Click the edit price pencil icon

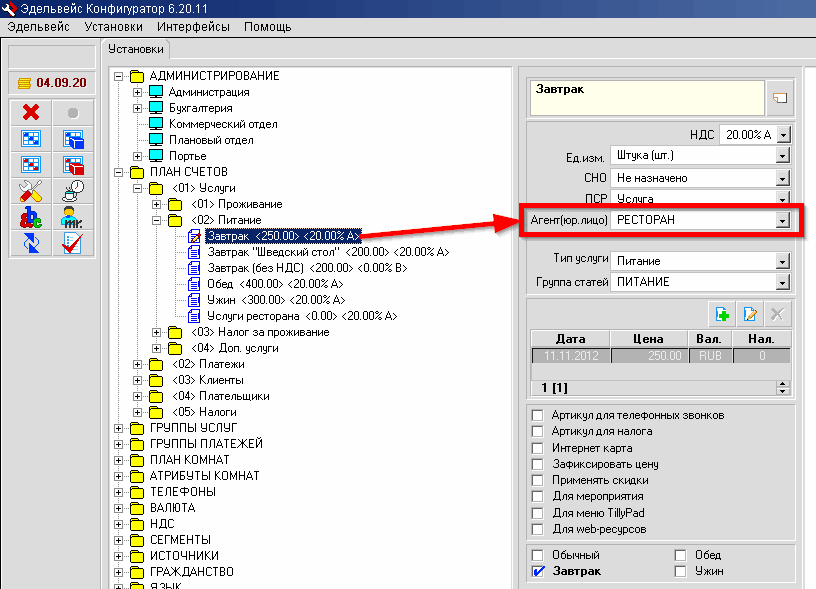click(749, 314)
